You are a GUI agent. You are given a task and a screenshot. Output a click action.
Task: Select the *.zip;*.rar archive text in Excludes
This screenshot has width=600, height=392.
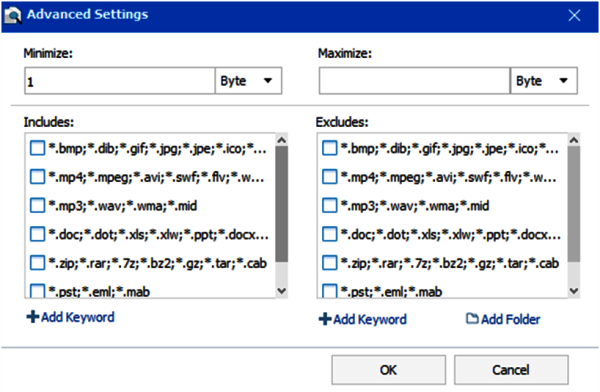[450, 263]
